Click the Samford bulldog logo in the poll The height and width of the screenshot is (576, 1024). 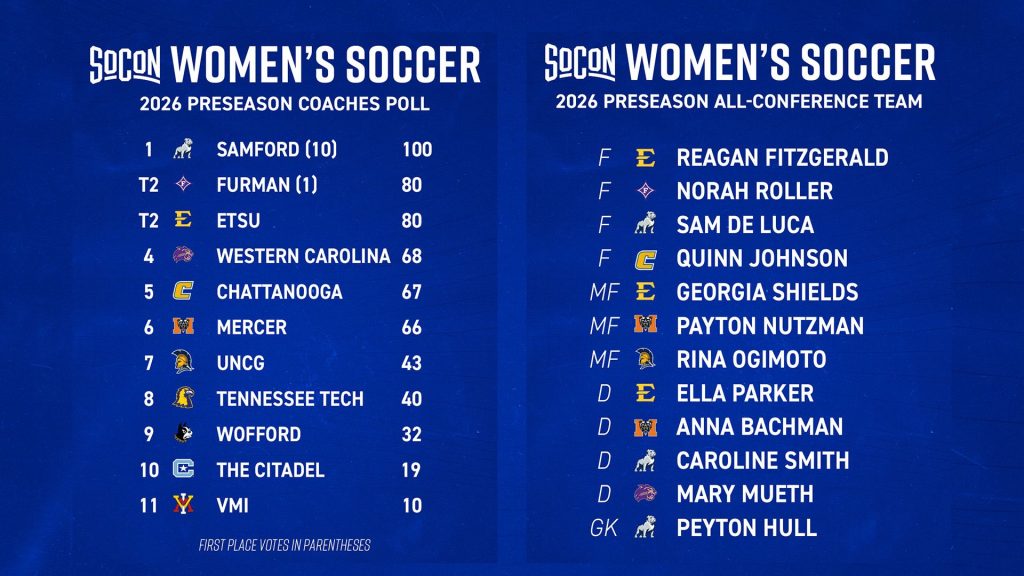pos(183,149)
